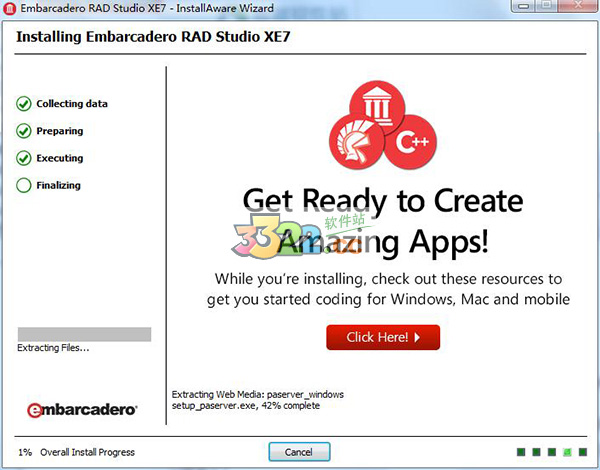Image resolution: width=600 pixels, height=470 pixels.
Task: Click the '1%' overall progress value
Action: [x=25, y=452]
